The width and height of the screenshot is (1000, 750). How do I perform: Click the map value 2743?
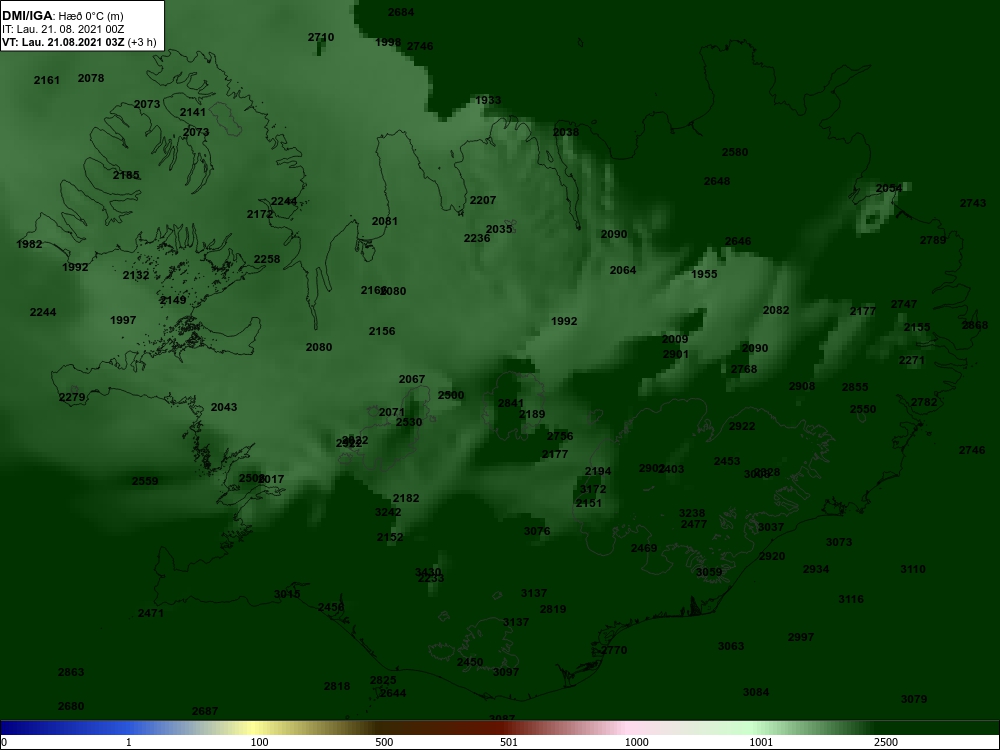[x=973, y=203]
